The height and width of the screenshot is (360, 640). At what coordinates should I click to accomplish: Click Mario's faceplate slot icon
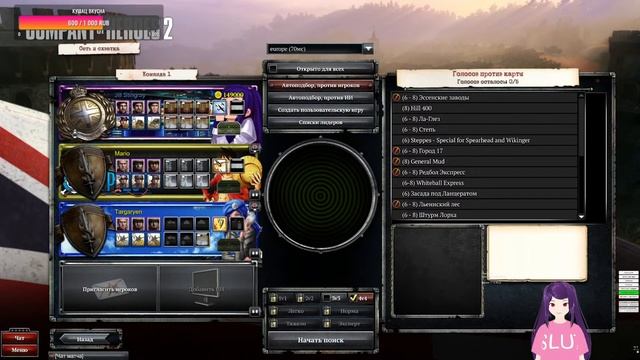[x=237, y=165]
